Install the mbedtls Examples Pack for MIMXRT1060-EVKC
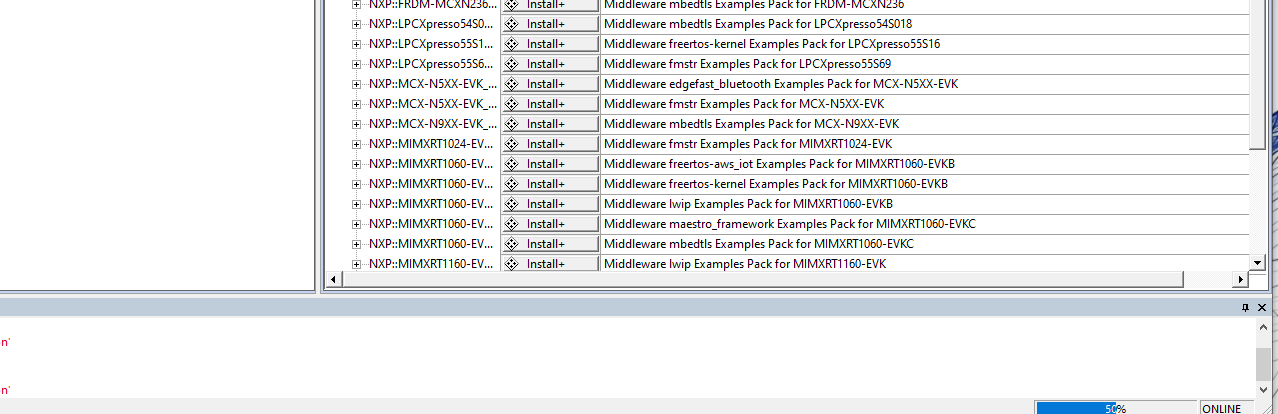The image size is (1278, 414). click(549, 244)
